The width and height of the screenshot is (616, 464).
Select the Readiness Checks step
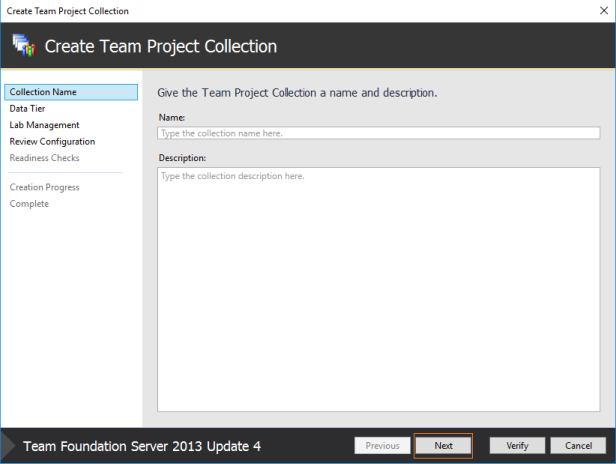click(44, 158)
